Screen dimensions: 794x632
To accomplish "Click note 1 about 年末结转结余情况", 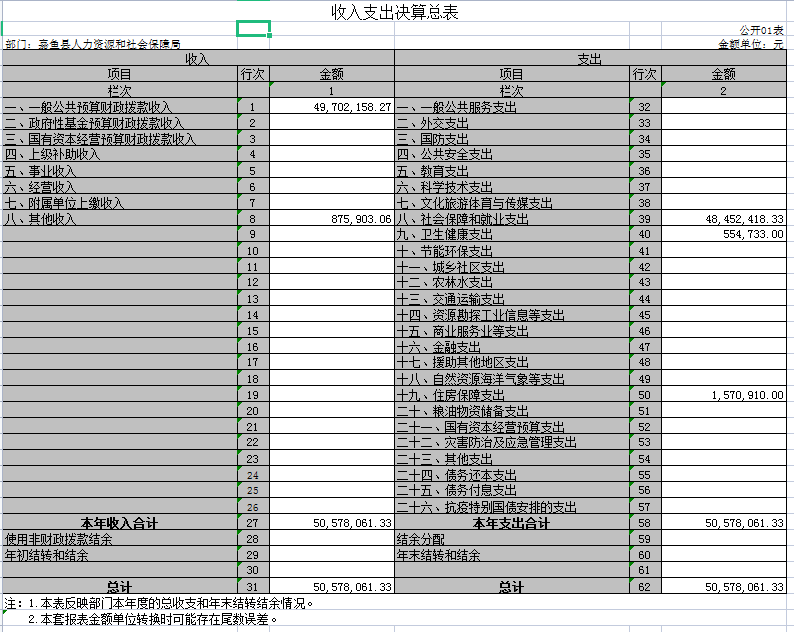I will (160, 603).
